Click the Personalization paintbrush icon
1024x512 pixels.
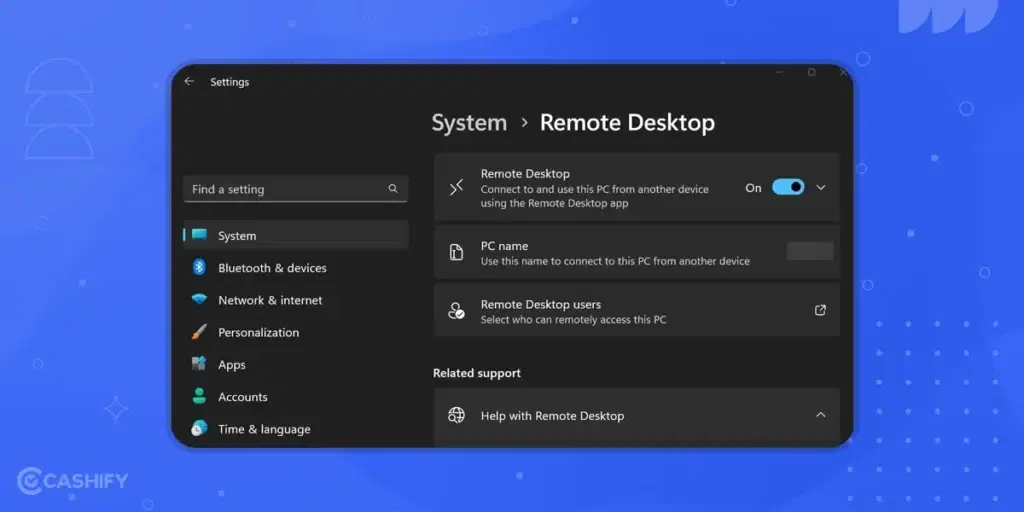[x=199, y=332]
